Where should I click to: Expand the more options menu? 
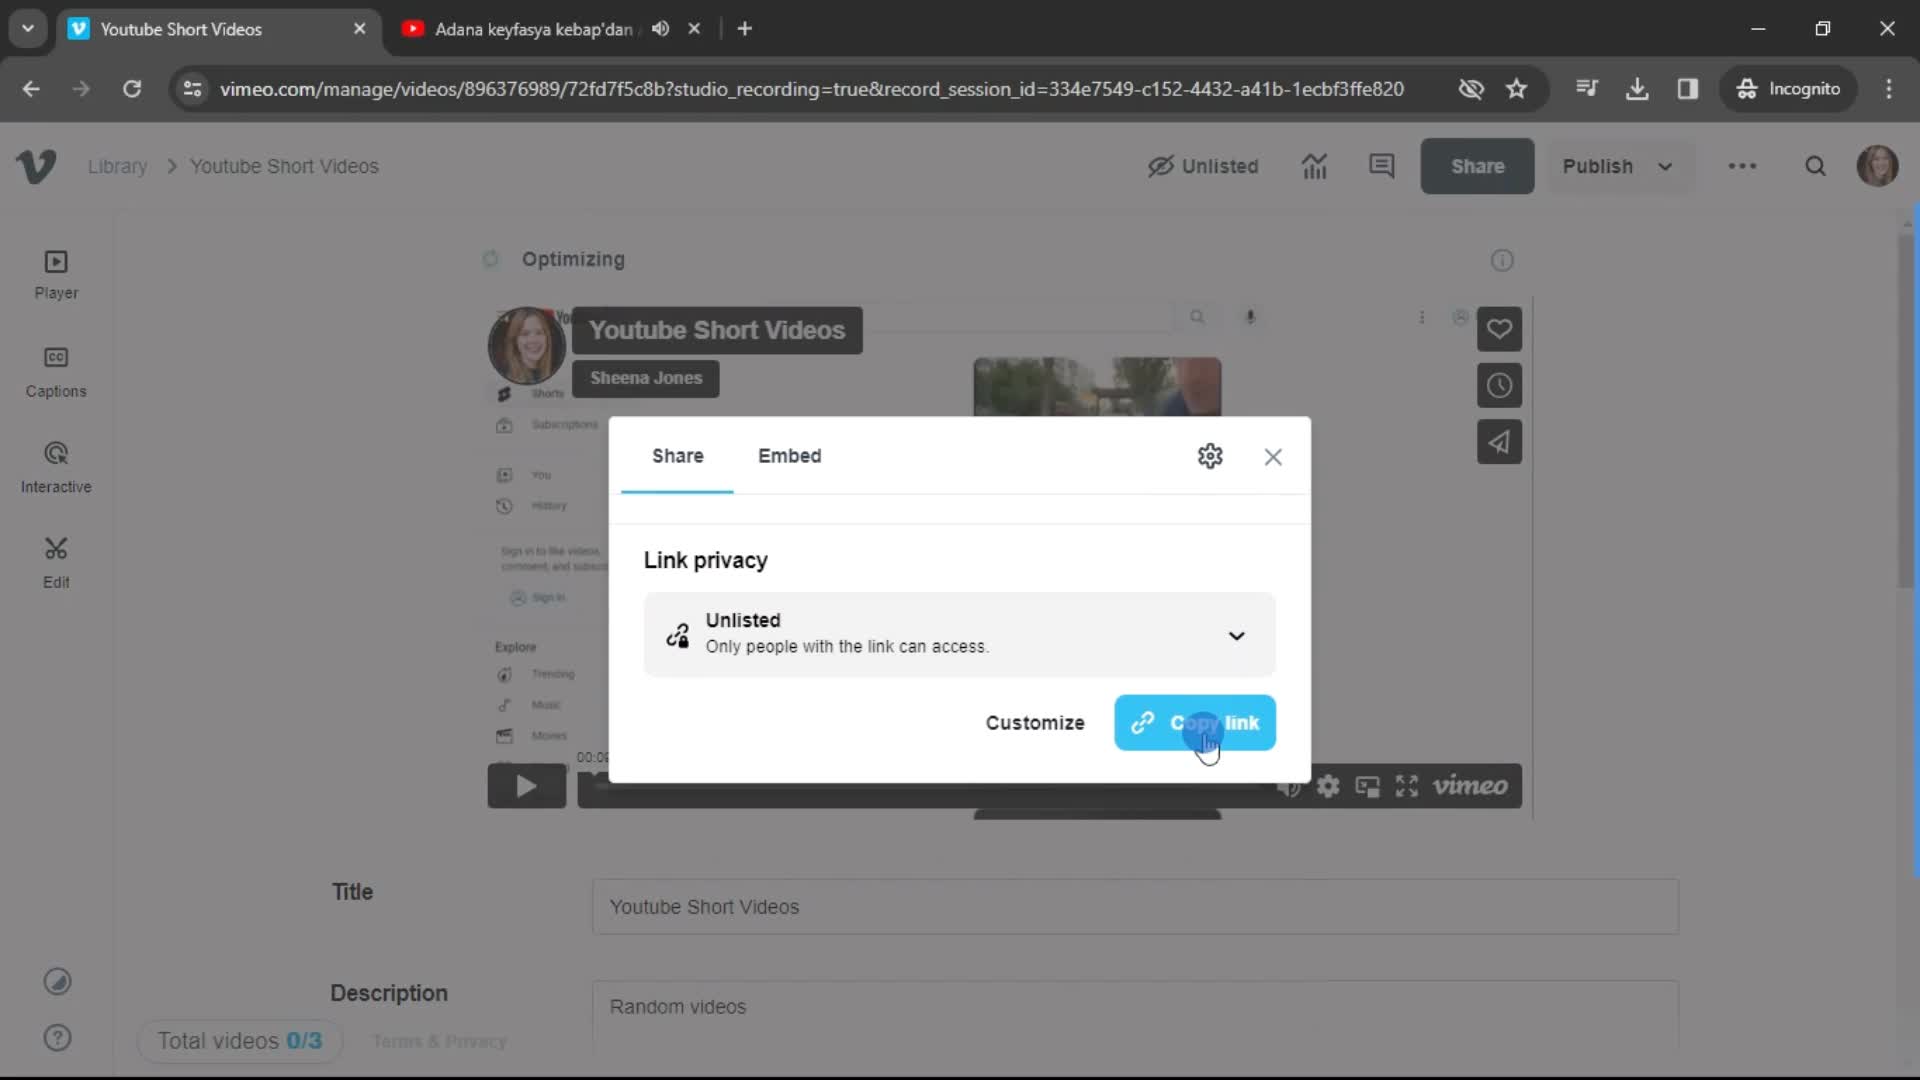pos(1743,166)
